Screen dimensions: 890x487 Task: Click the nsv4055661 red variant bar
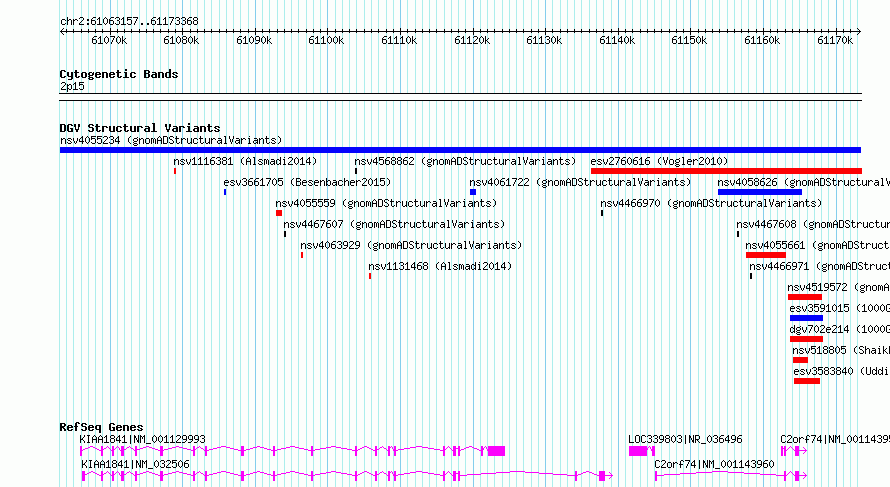click(x=766, y=255)
